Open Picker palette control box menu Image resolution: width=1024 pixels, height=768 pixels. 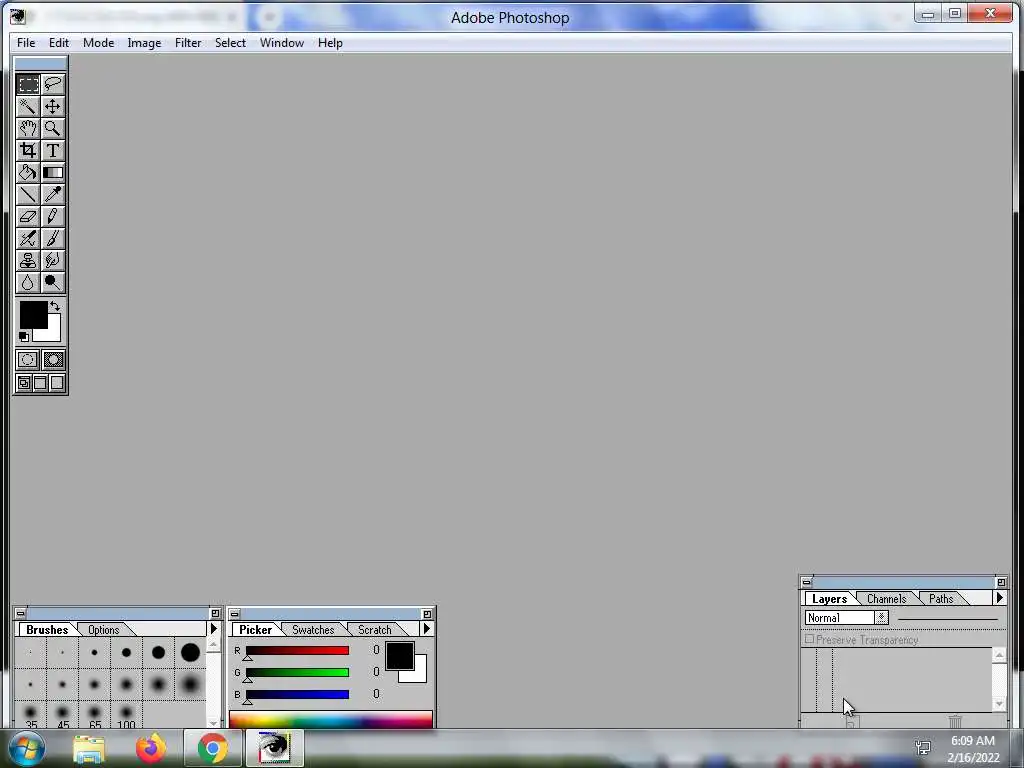(234, 614)
